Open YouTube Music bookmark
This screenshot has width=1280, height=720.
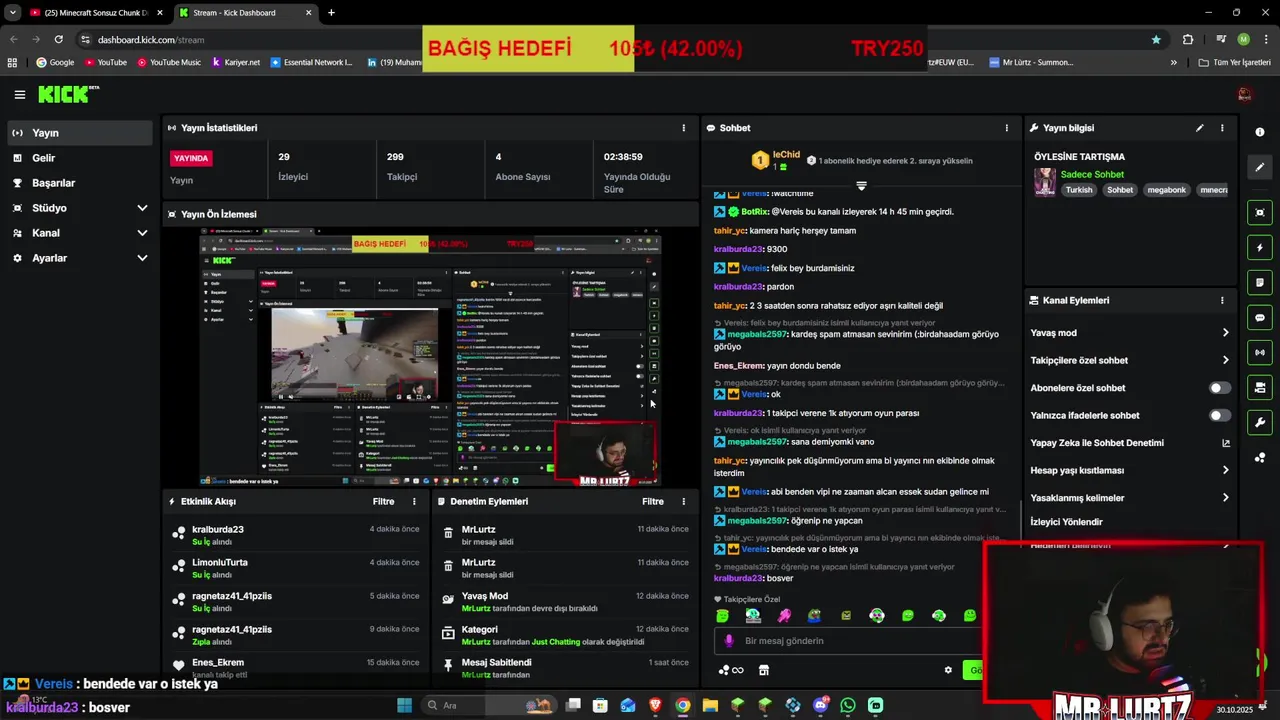[167, 62]
